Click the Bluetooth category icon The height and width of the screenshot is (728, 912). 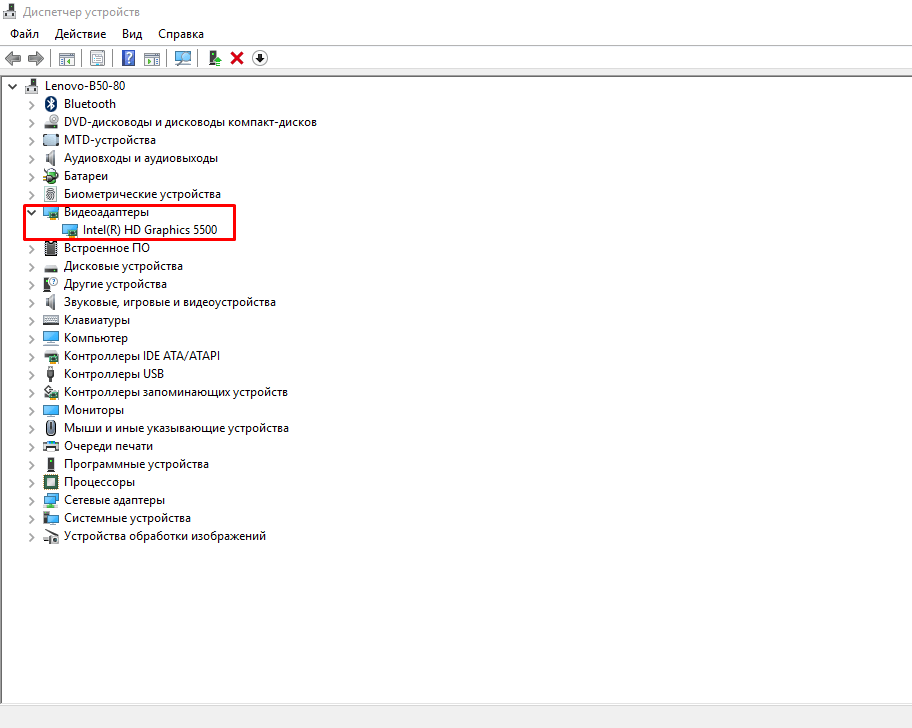(x=51, y=104)
